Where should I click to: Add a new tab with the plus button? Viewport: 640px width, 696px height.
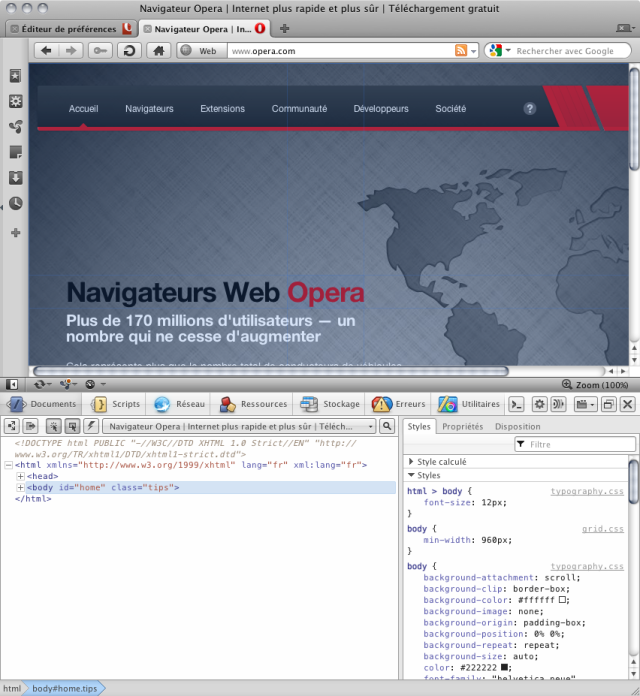pos(284,29)
